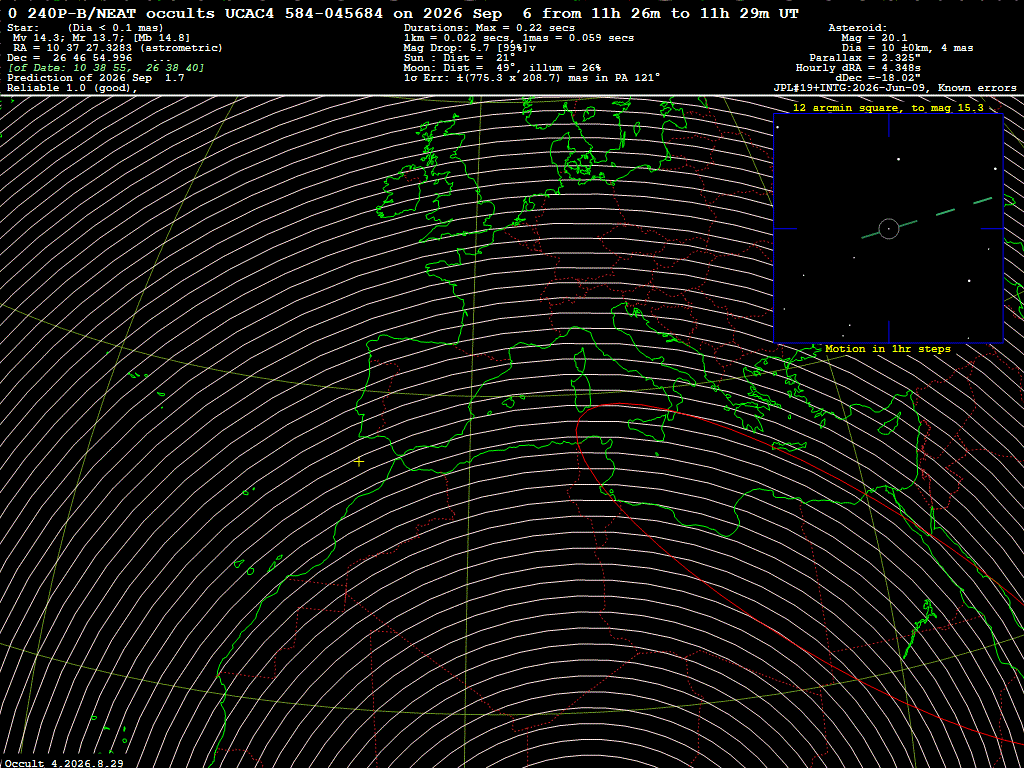Image resolution: width=1024 pixels, height=768 pixels.
Task: Click the '12 arcmin square' chart label
Action: 888,108
